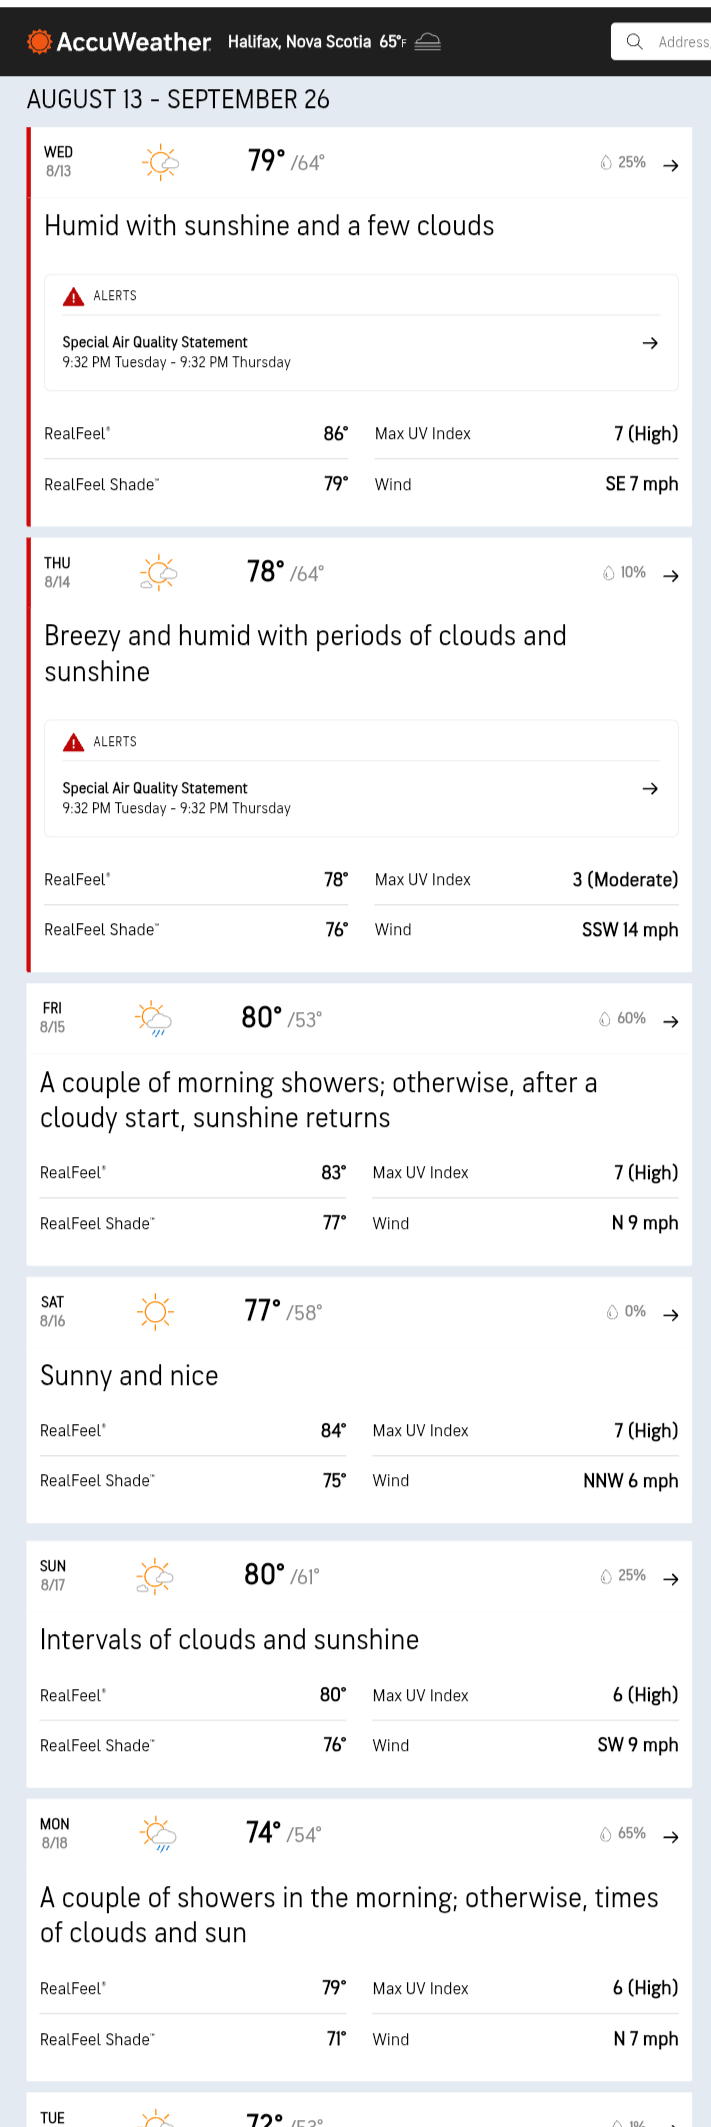Viewport: 711px width, 2127px height.
Task: Click the Halifax, Nova Scotia location text
Action: (299, 42)
